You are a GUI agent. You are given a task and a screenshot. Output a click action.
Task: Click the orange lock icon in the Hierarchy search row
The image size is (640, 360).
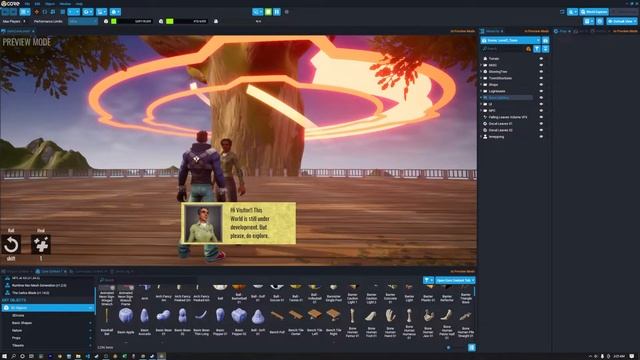pos(529,49)
